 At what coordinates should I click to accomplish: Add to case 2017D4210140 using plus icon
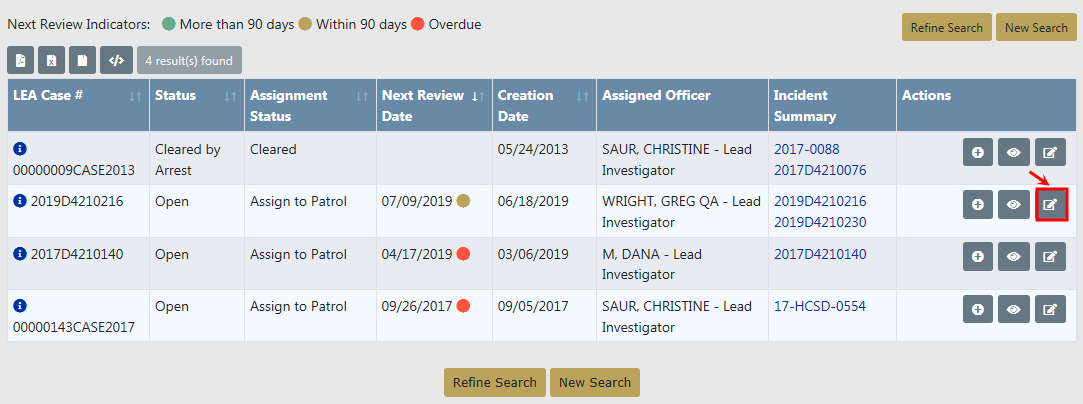coord(978,256)
